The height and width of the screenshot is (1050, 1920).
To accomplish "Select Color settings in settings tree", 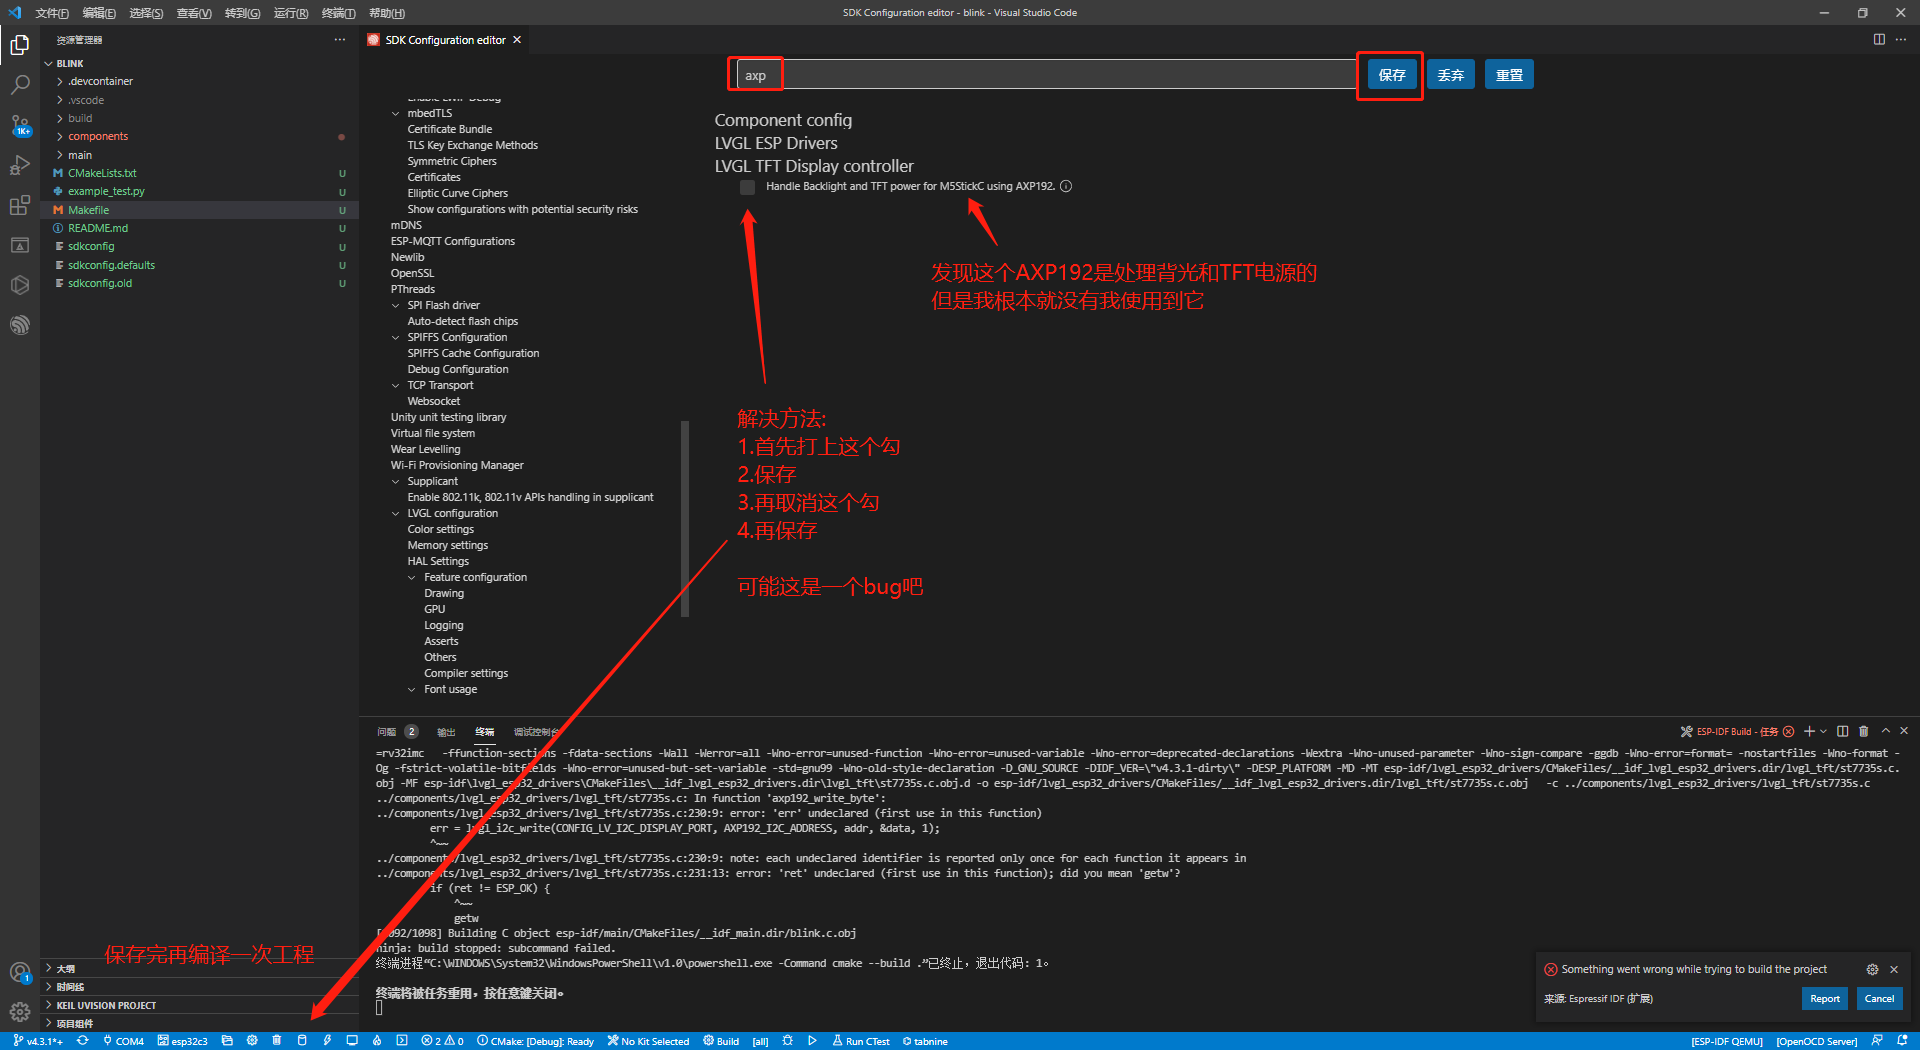I will (441, 529).
